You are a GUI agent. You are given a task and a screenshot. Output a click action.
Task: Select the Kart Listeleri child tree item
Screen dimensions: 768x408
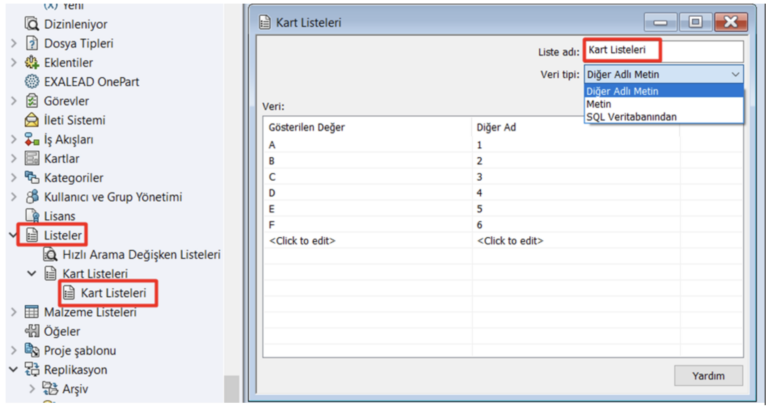coord(112,293)
